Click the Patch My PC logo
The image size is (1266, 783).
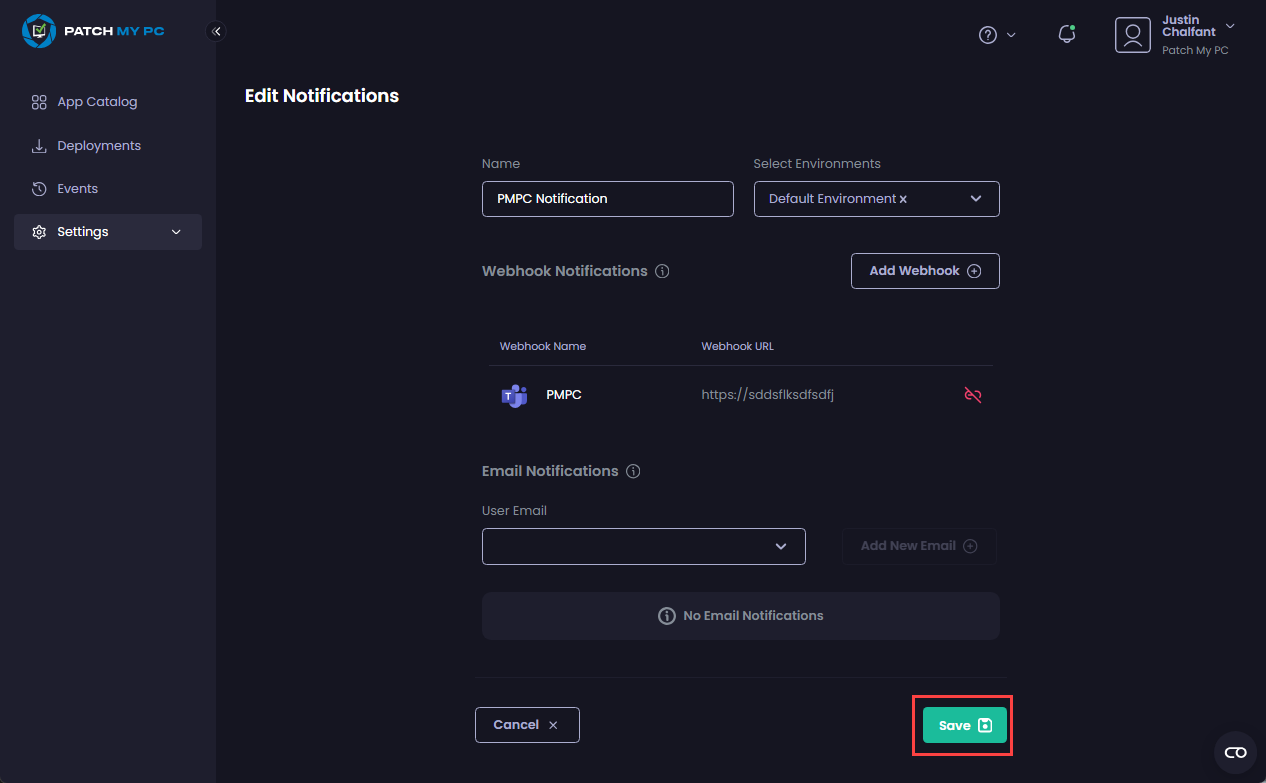point(93,31)
